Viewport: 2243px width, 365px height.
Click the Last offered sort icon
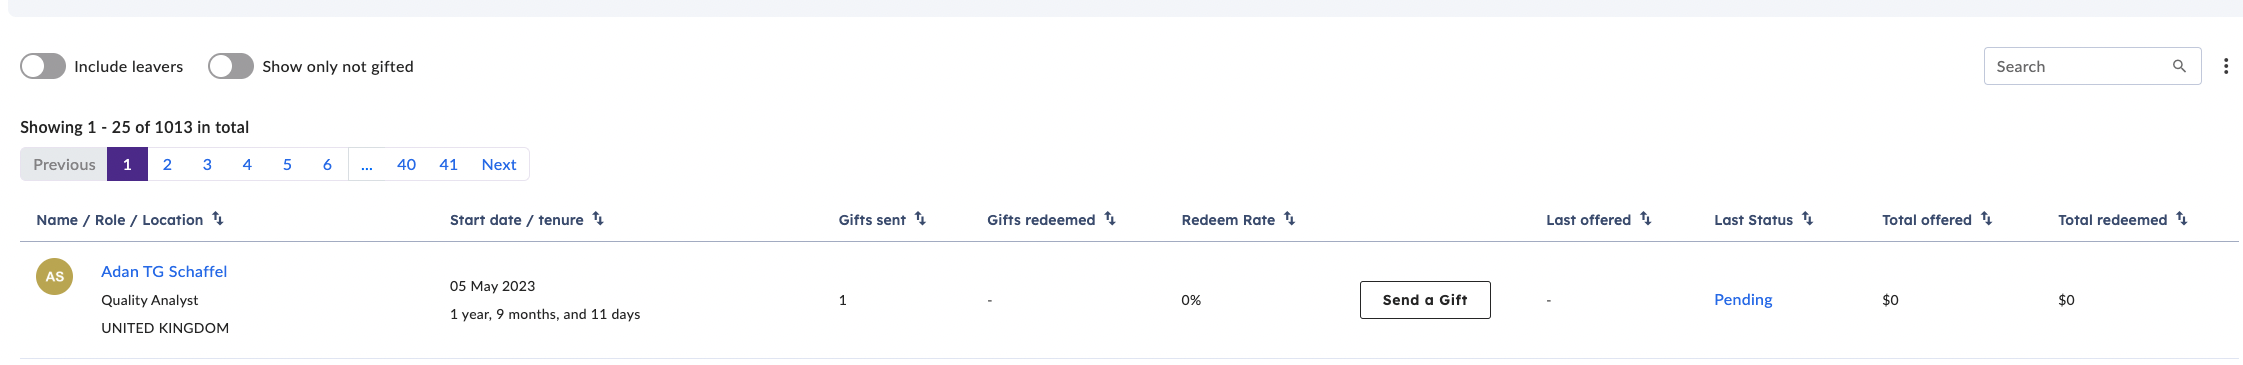(x=1646, y=219)
